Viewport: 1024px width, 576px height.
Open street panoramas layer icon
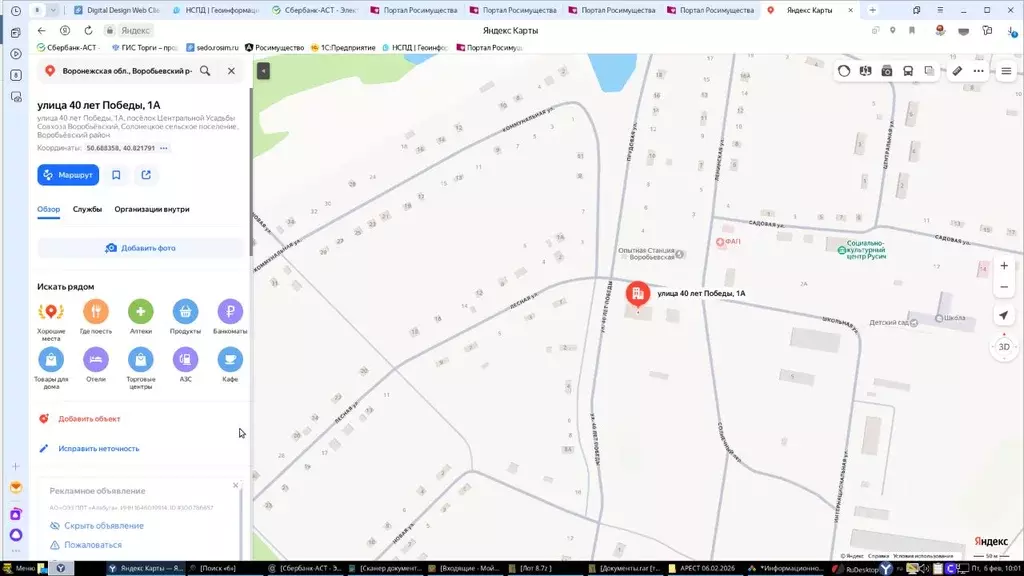[x=886, y=71]
